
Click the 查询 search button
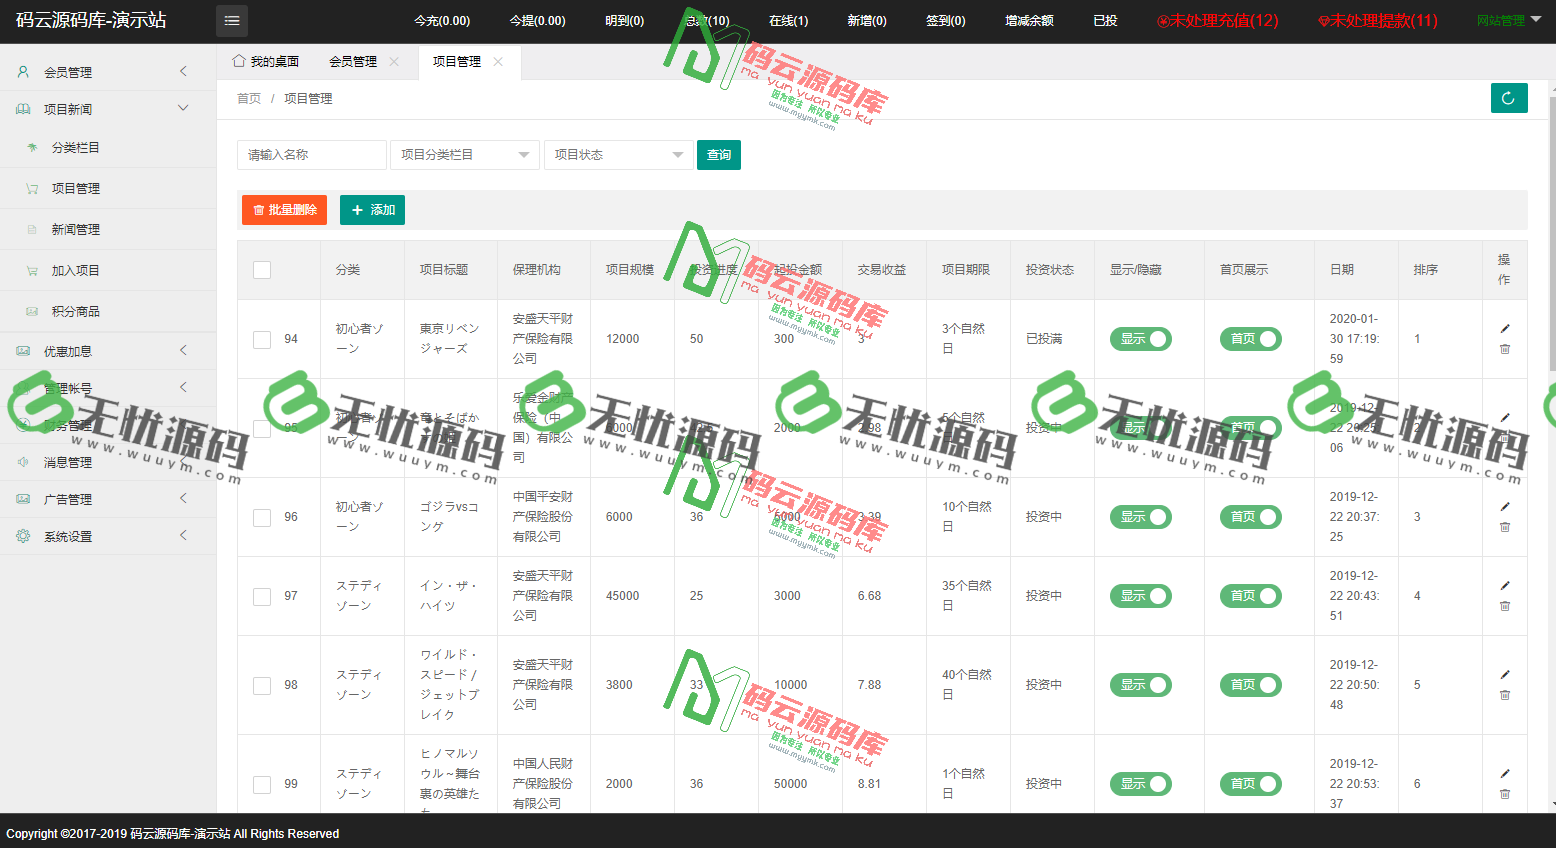[x=719, y=155]
